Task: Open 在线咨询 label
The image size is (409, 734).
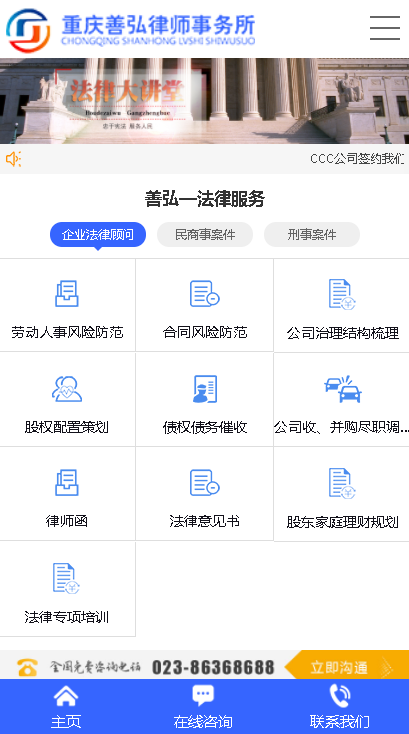Action: point(203,722)
